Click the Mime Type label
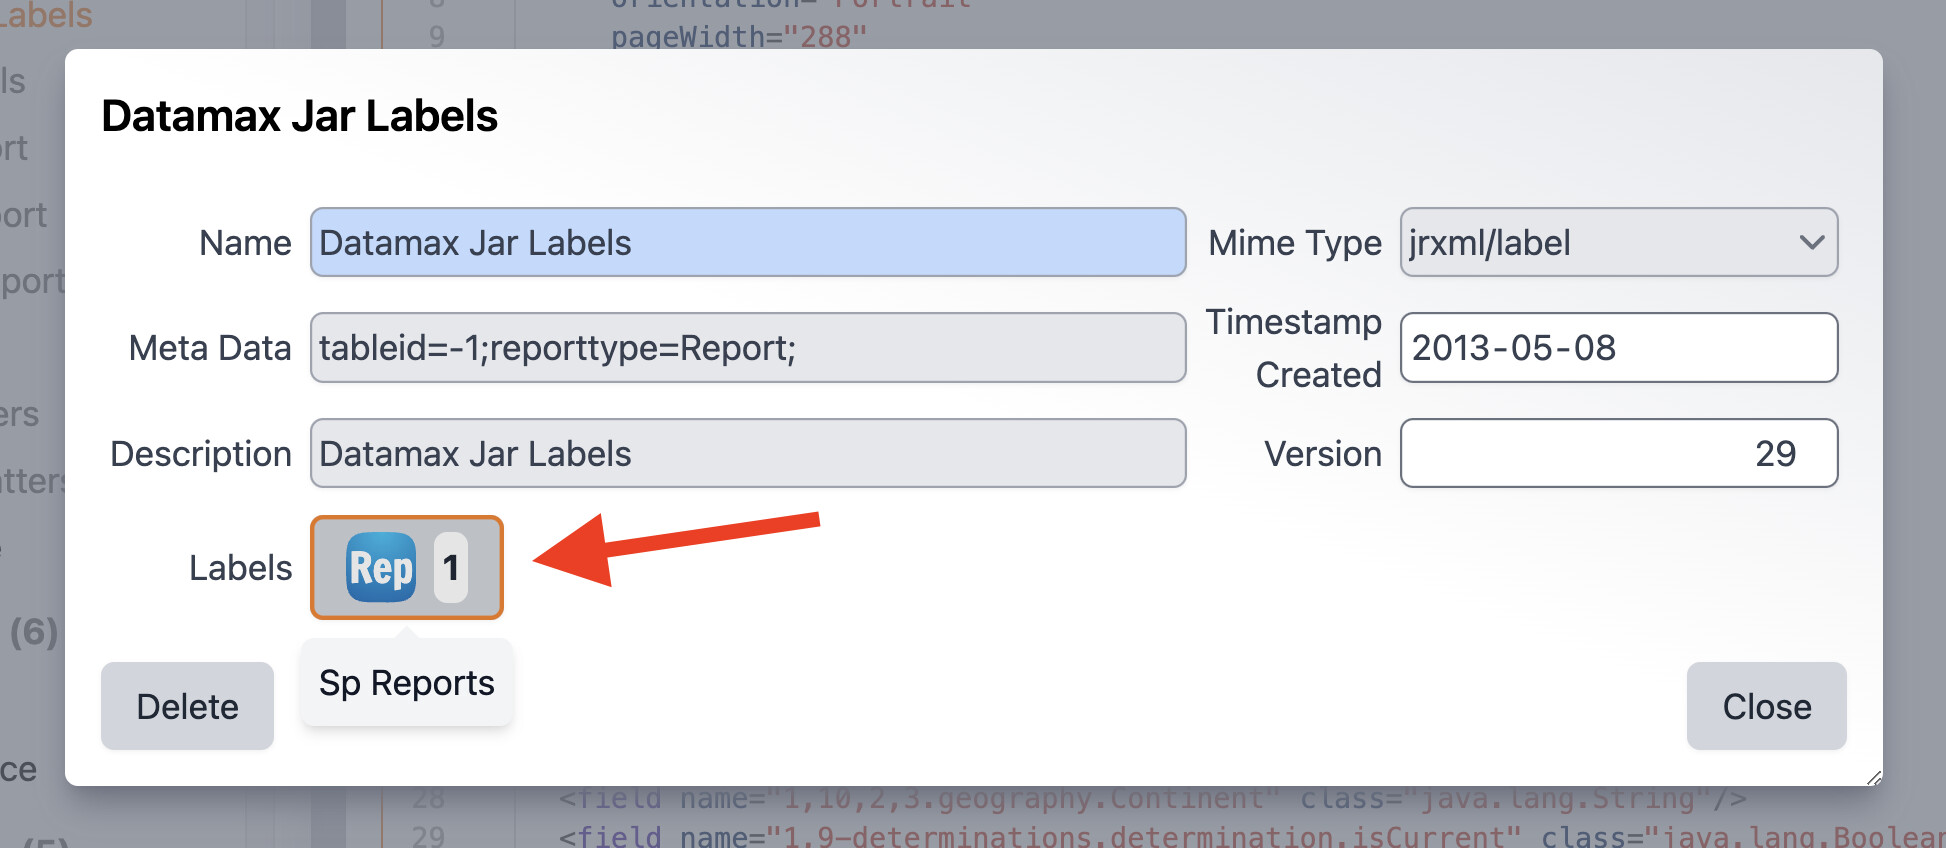Viewport: 1946px width, 848px height. click(x=1294, y=243)
